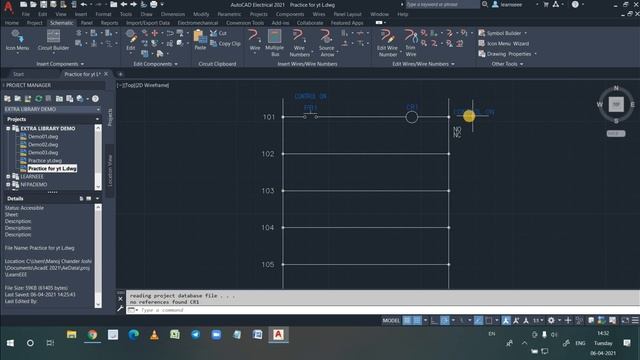This screenshot has height=360, width=640.
Task: Select the Trim Wire tool
Action: [x=411, y=42]
